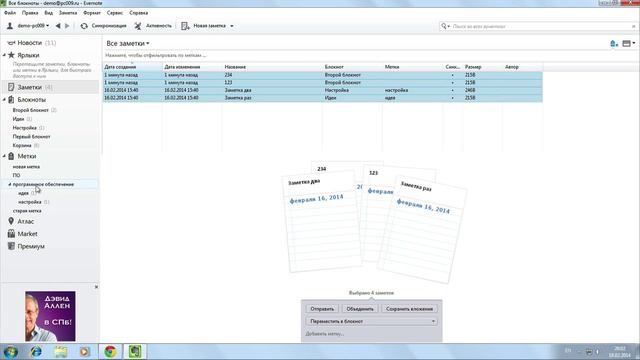Sort by Размер column header
Screen dimensions: 640x360
pyautogui.click(x=473, y=67)
